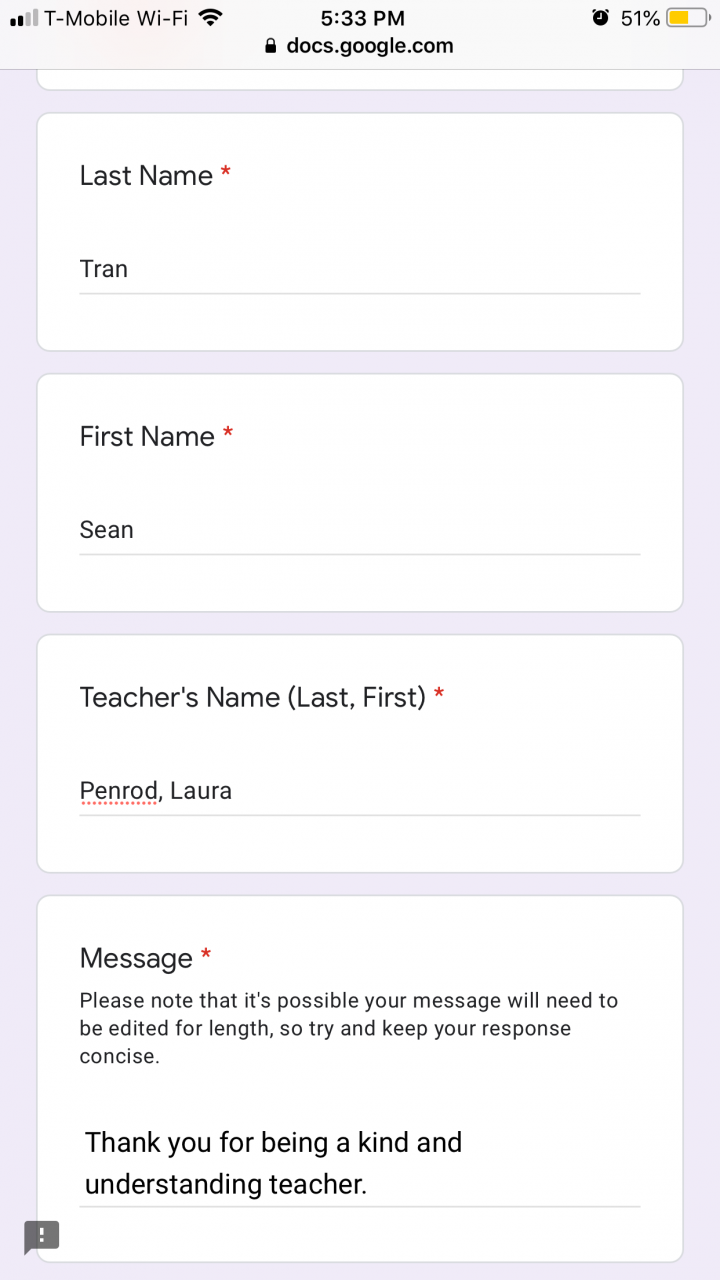The image size is (720, 1280).
Task: Tap the First Name question label
Action: [x=147, y=437]
